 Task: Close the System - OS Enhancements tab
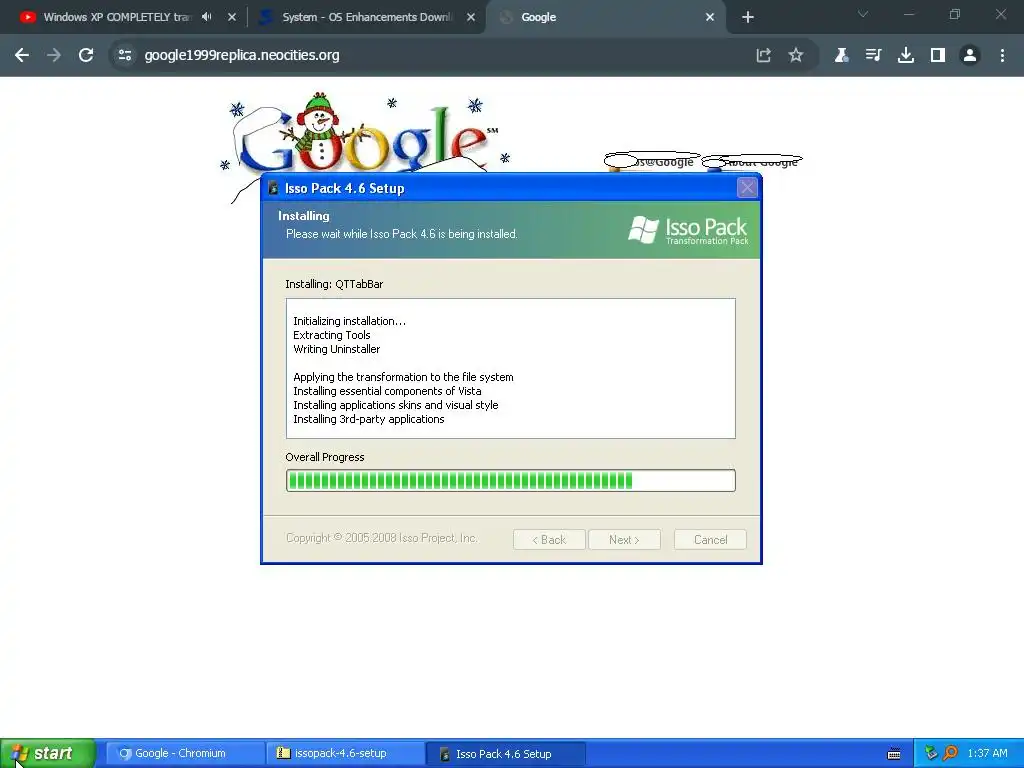471,17
